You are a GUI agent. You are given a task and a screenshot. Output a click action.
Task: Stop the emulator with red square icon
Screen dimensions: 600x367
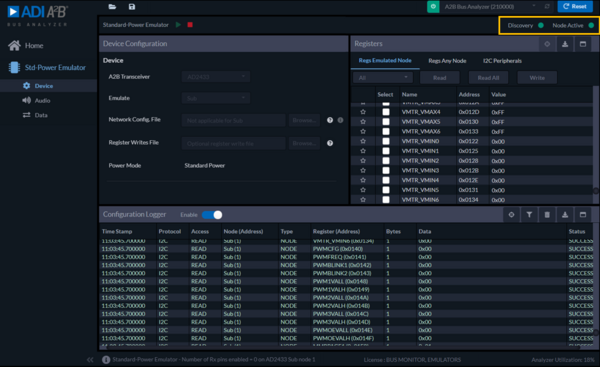point(190,24)
